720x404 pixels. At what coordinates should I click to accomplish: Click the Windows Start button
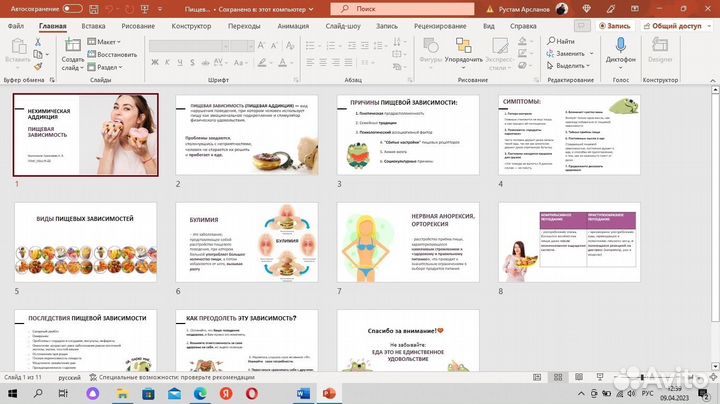click(14, 395)
